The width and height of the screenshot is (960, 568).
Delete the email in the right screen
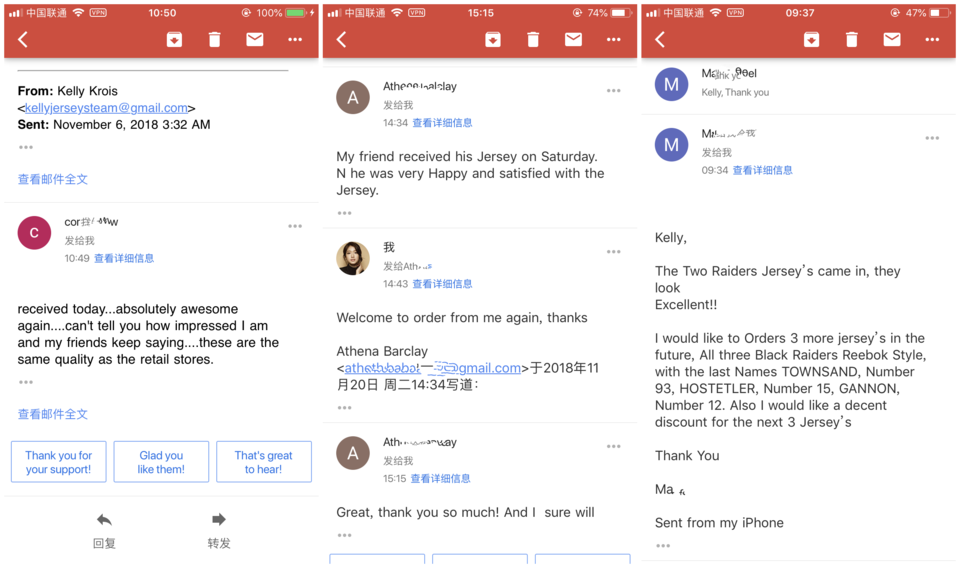click(851, 40)
